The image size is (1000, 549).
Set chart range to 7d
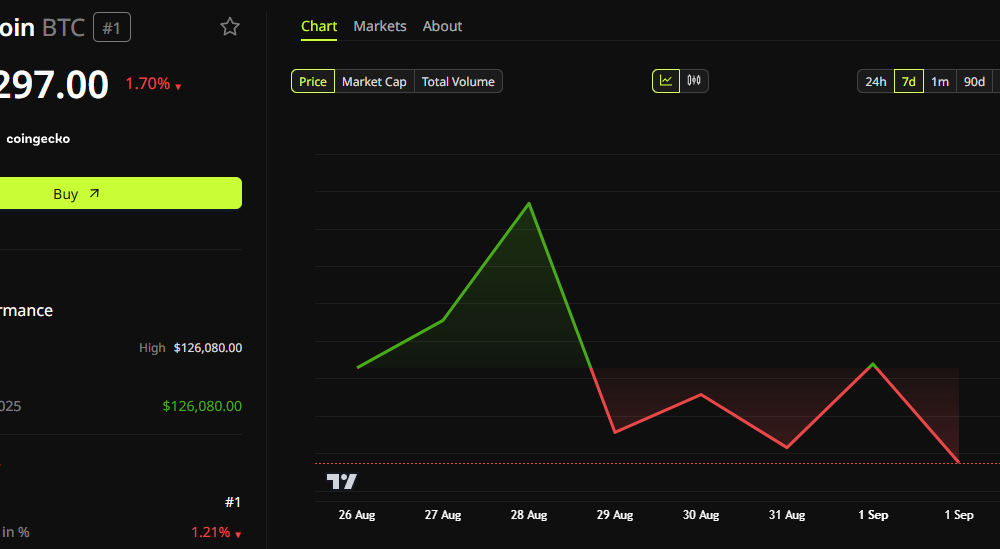point(909,82)
